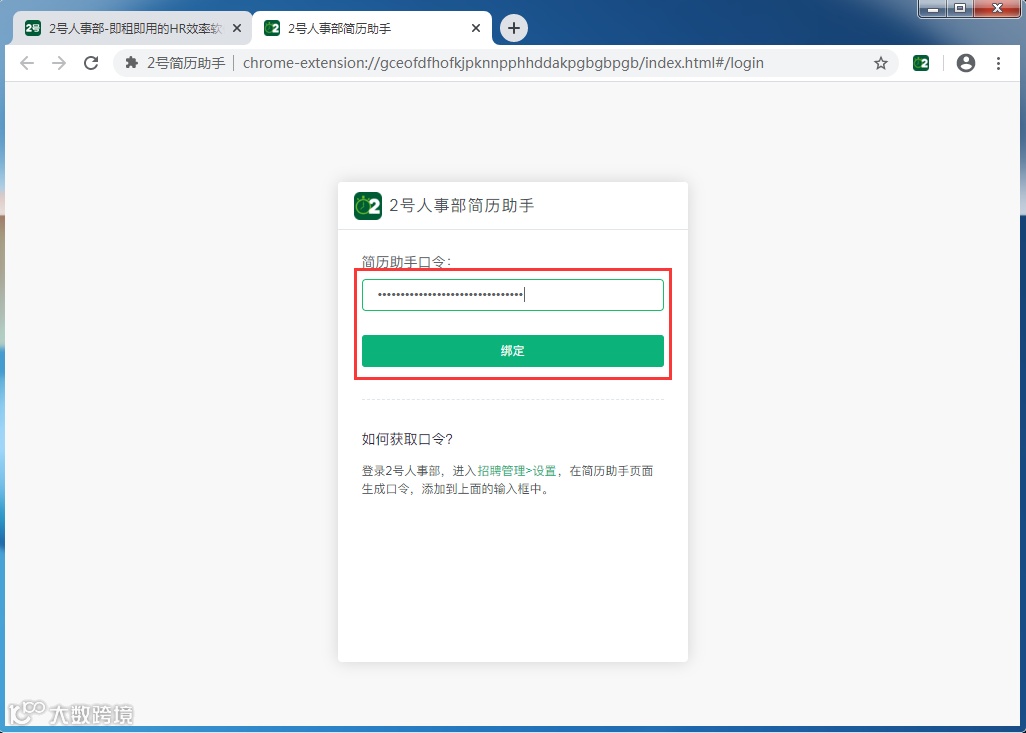1026x733 pixels.
Task: Close the 2号人事部简历助手 tab
Action: 476,29
